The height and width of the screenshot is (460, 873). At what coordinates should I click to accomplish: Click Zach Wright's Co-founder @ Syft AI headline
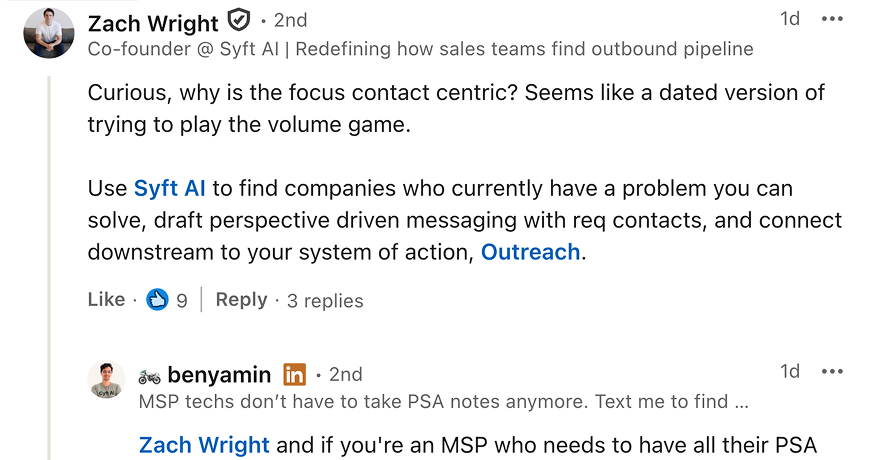click(x=420, y=49)
